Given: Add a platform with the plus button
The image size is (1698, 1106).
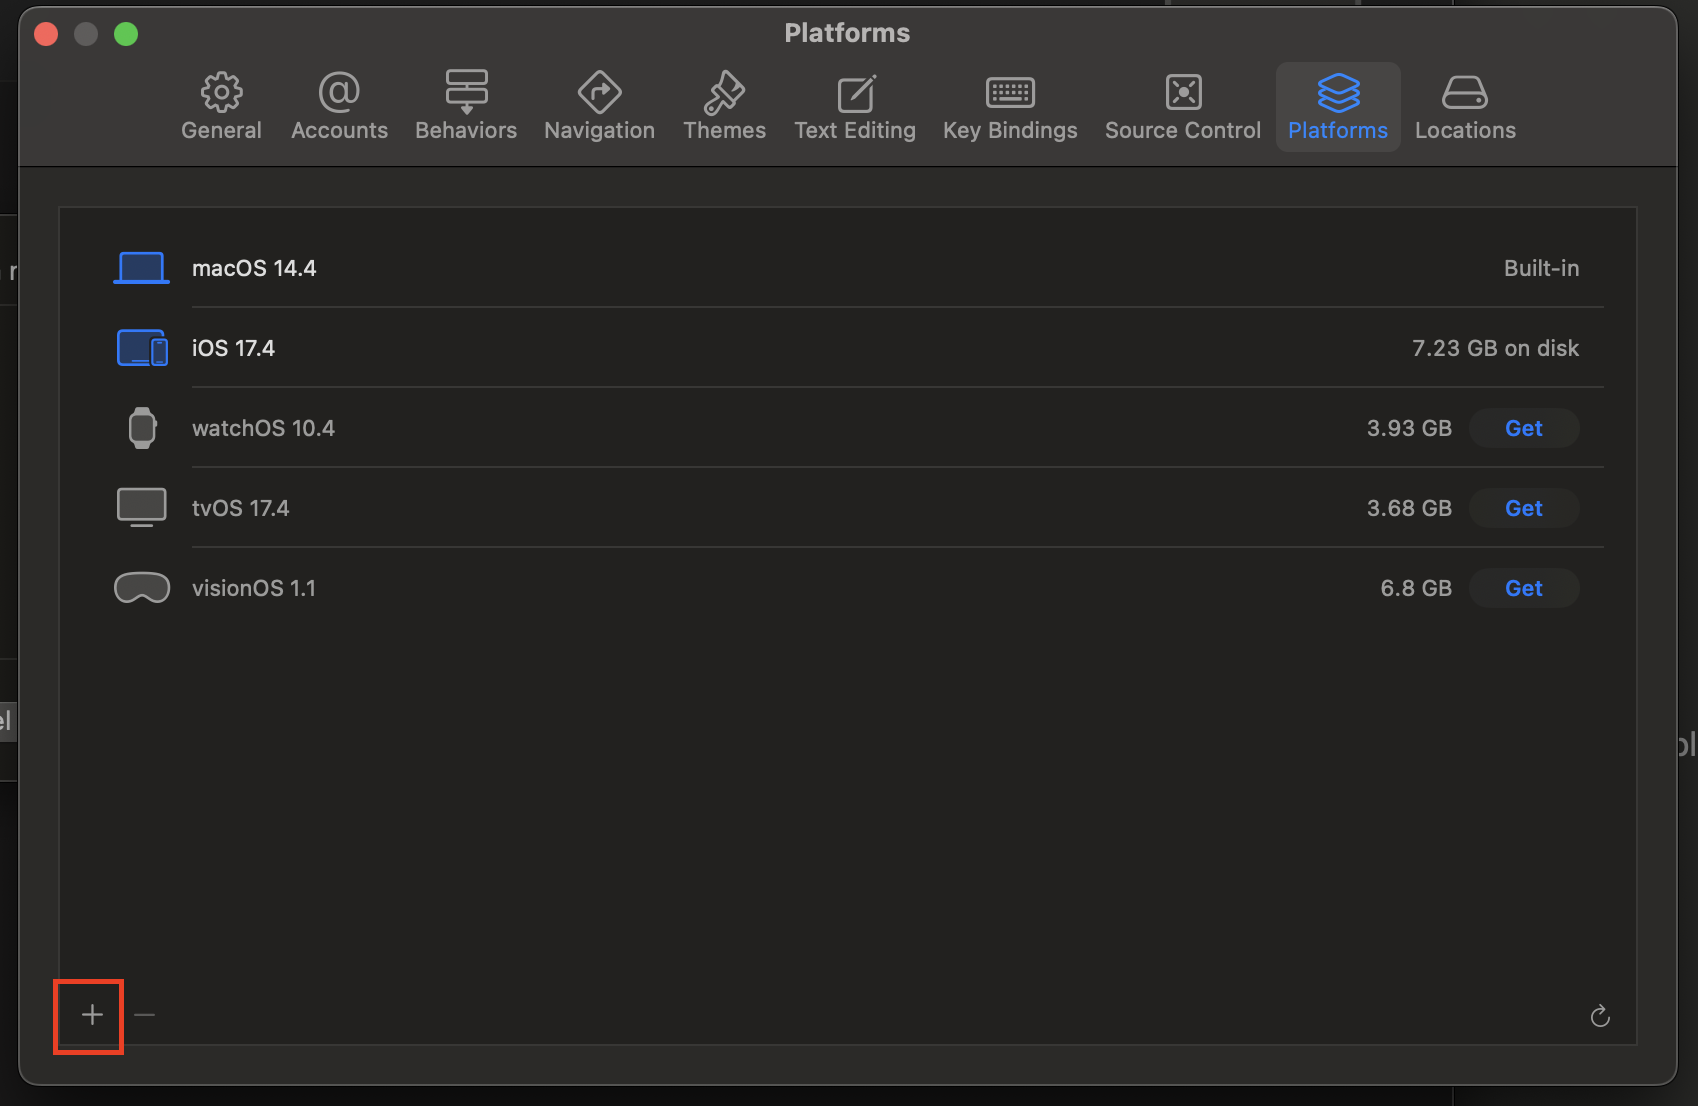Looking at the screenshot, I should click(x=92, y=1015).
